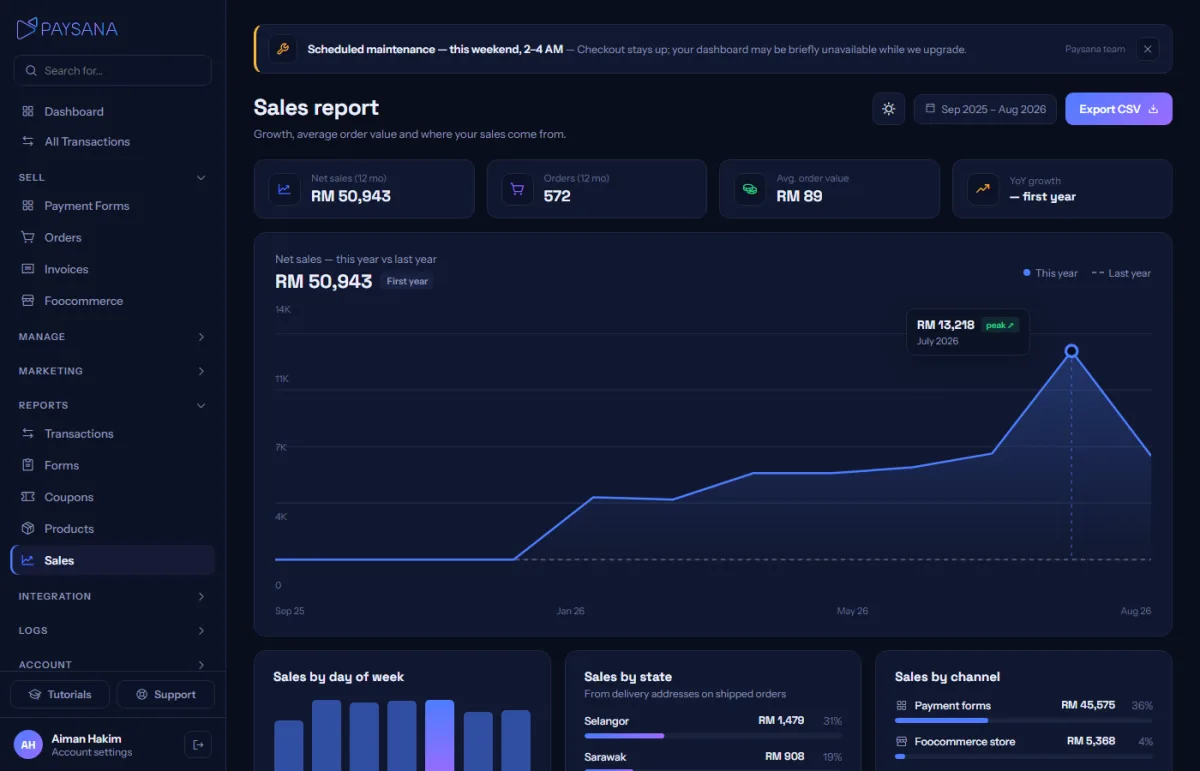
Task: Click the Foocommerce store progress bar
Action: (x=1024, y=756)
